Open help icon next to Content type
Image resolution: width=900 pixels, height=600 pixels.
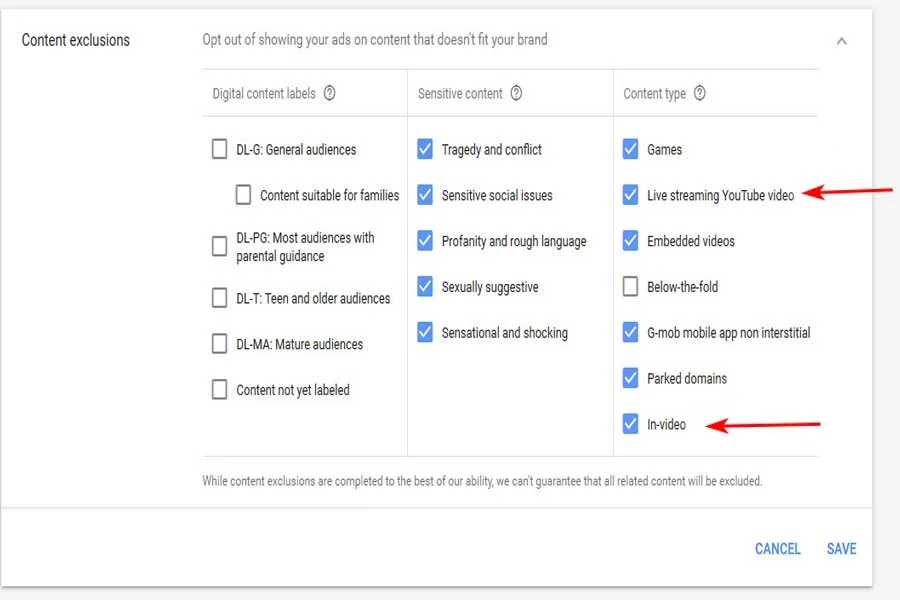pos(699,94)
